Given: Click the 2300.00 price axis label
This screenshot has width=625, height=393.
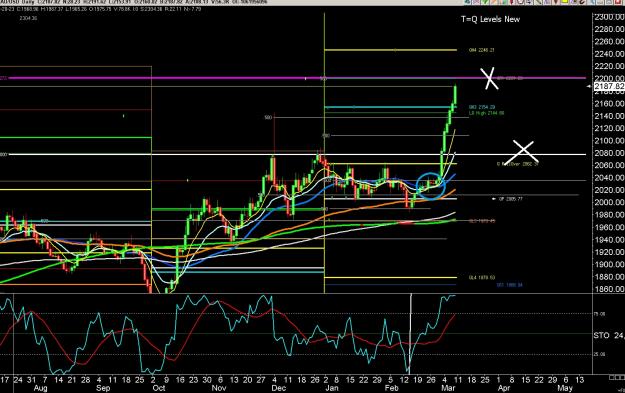Looking at the screenshot, I should [609, 17].
